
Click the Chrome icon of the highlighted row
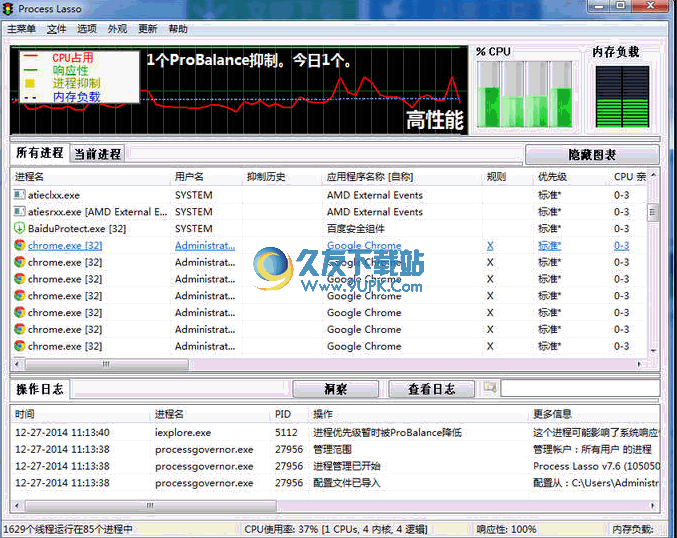coord(19,245)
